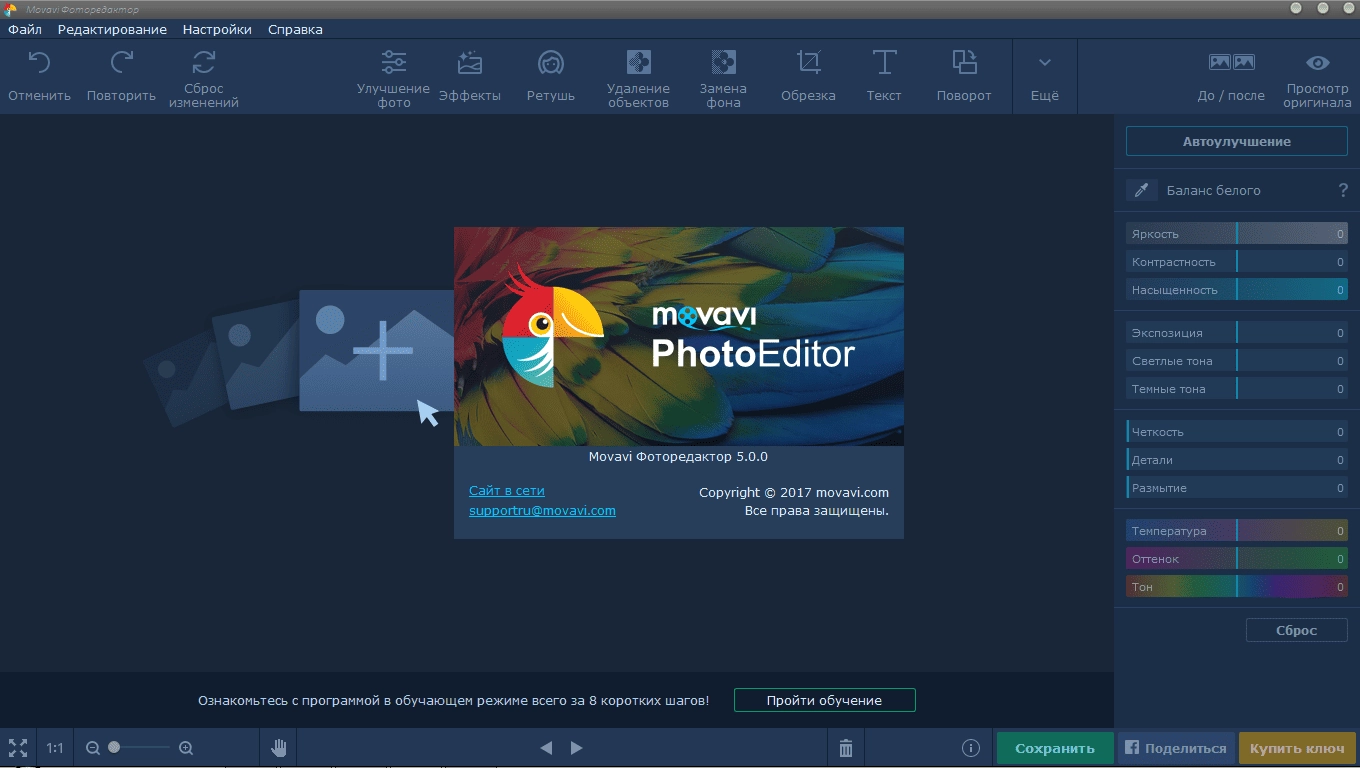This screenshot has height=768, width=1360.
Task: Click the add-image placeholder with plus
Action: click(376, 351)
